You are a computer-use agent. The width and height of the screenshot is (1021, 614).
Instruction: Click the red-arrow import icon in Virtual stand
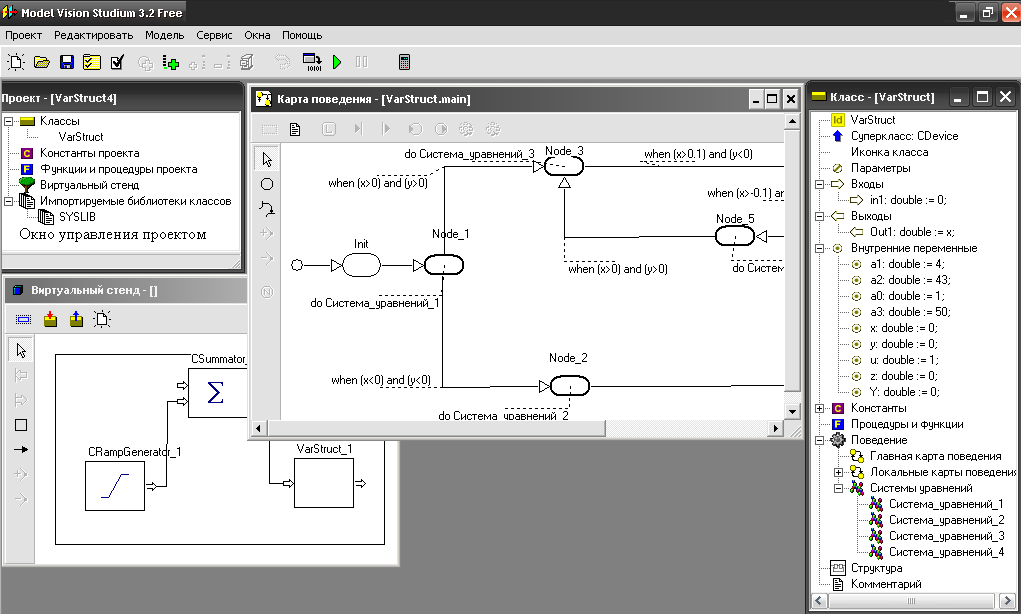point(50,319)
